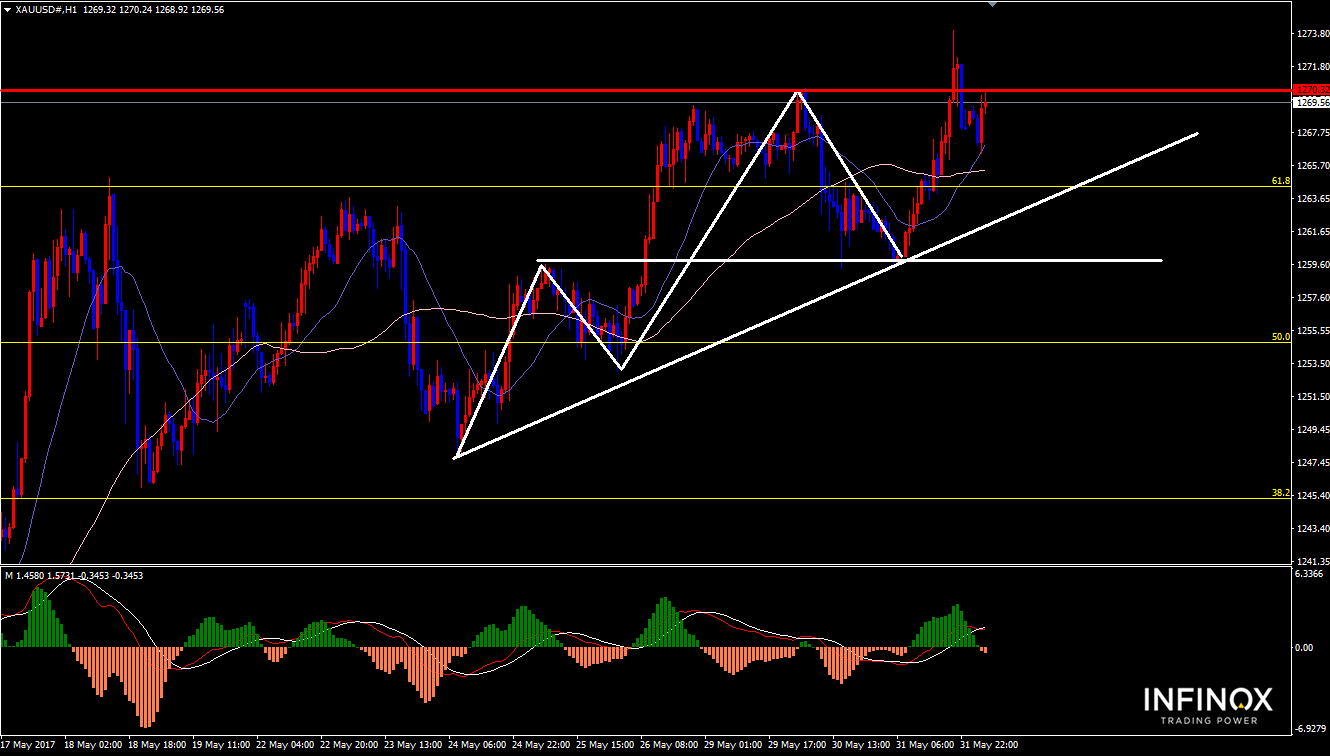Select the red 1270.32 price level tag

[x=1311, y=90]
